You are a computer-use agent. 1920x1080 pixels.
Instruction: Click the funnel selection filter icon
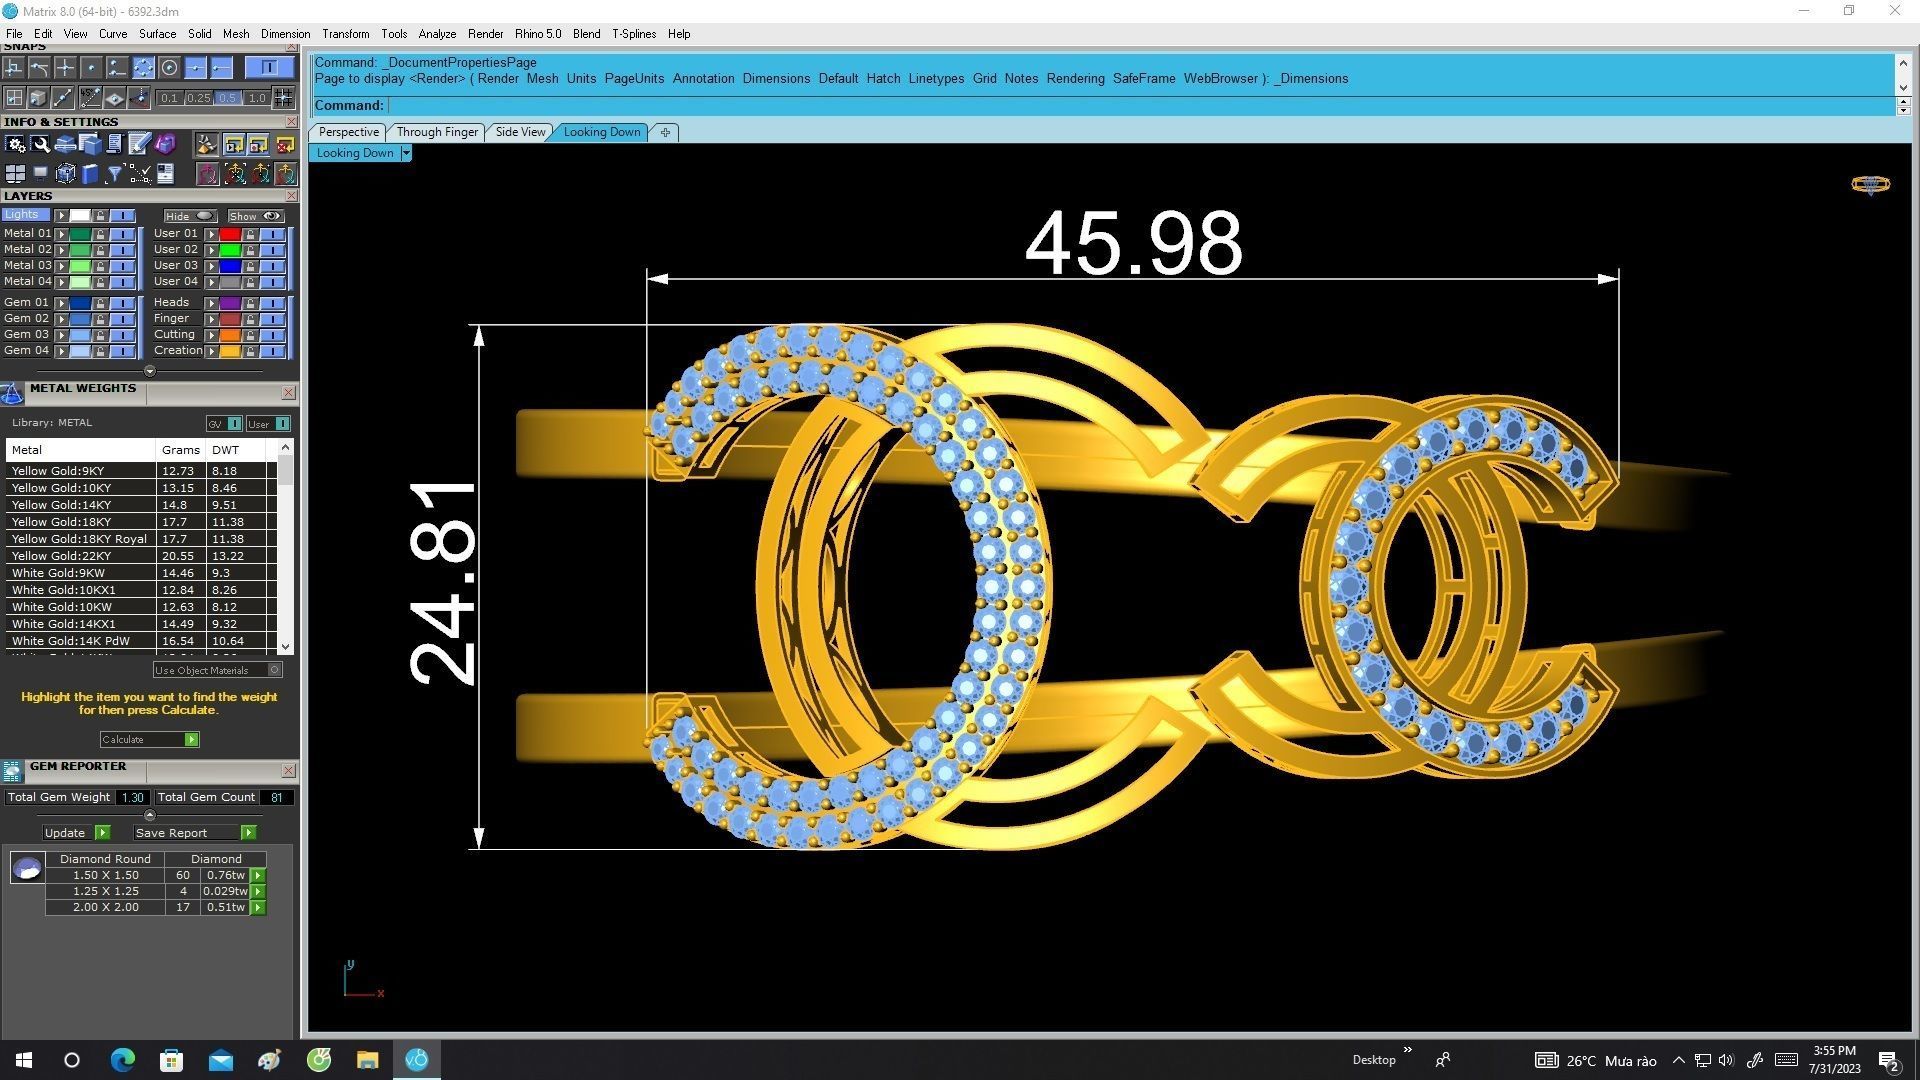point(115,174)
